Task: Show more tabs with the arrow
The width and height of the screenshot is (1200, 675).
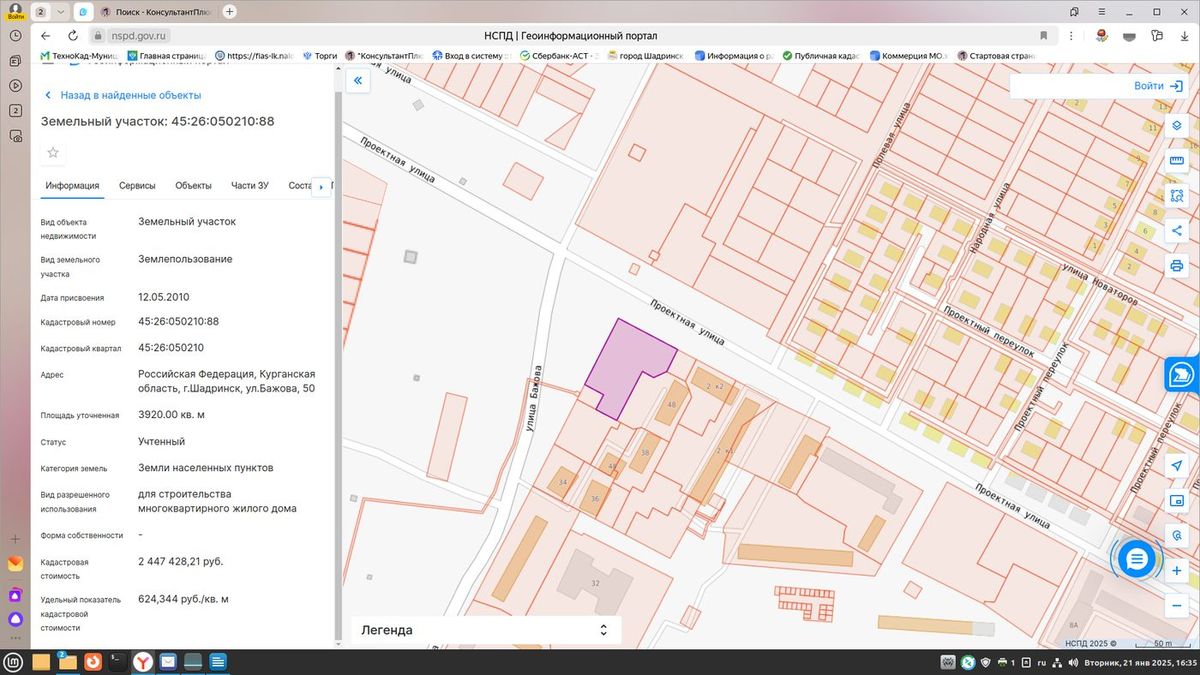Action: 320,186
